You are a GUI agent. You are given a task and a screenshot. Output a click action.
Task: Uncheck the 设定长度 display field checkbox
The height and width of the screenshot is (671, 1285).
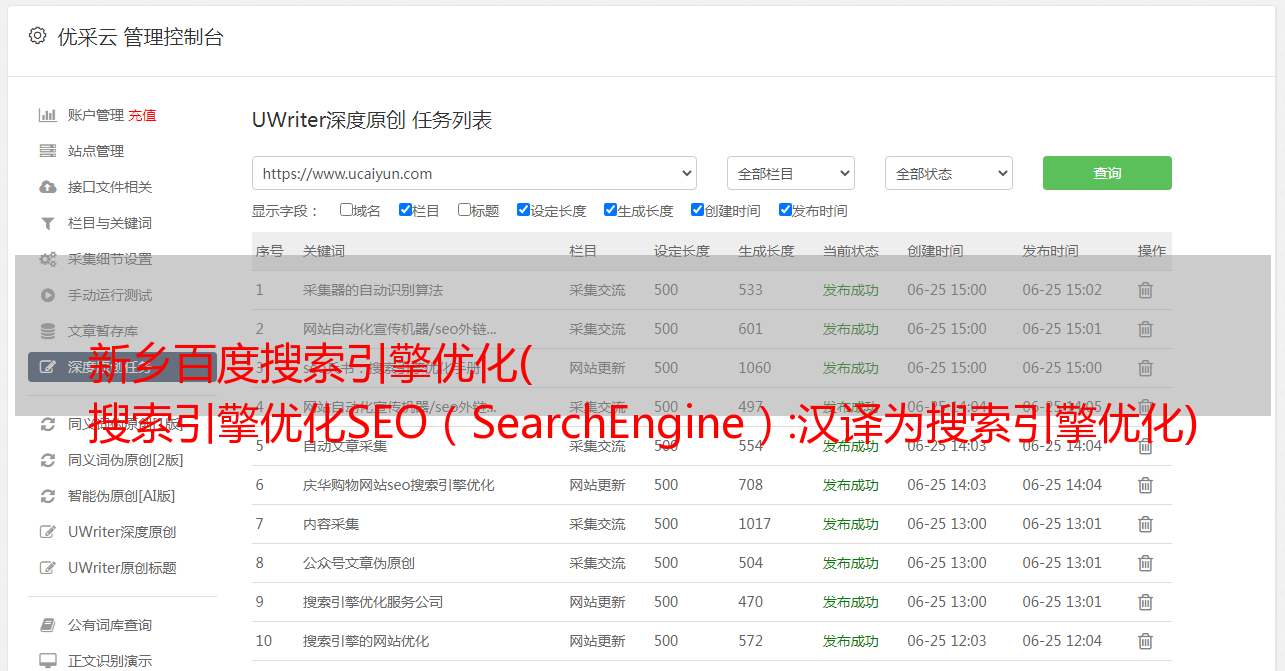tap(523, 210)
